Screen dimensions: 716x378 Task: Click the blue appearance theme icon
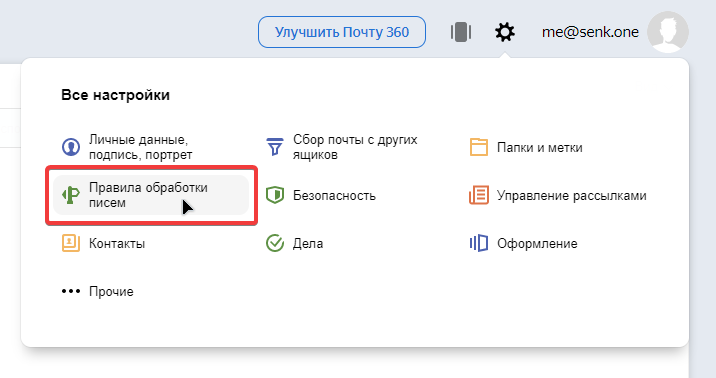pyautogui.click(x=479, y=243)
